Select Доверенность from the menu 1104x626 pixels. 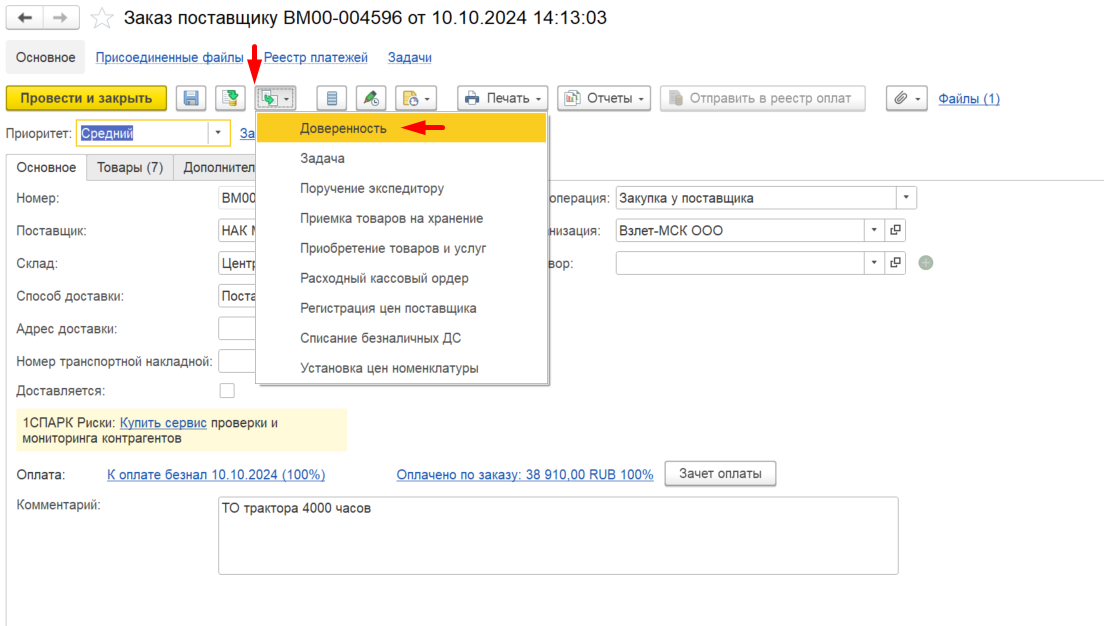(401, 128)
